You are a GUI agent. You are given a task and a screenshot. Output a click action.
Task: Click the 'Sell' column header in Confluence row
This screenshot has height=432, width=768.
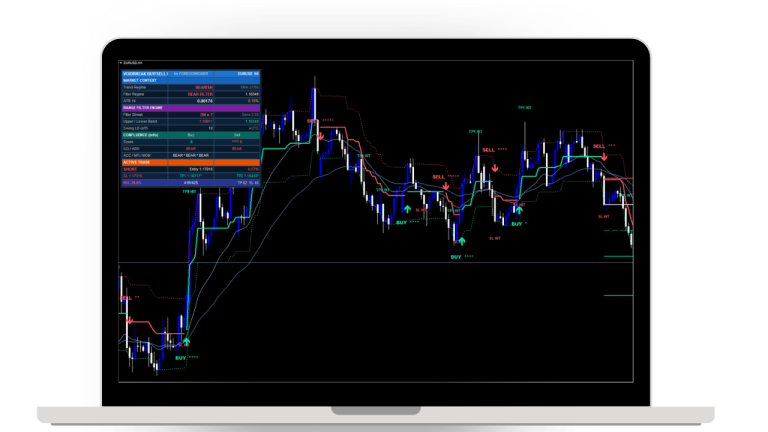click(x=237, y=135)
